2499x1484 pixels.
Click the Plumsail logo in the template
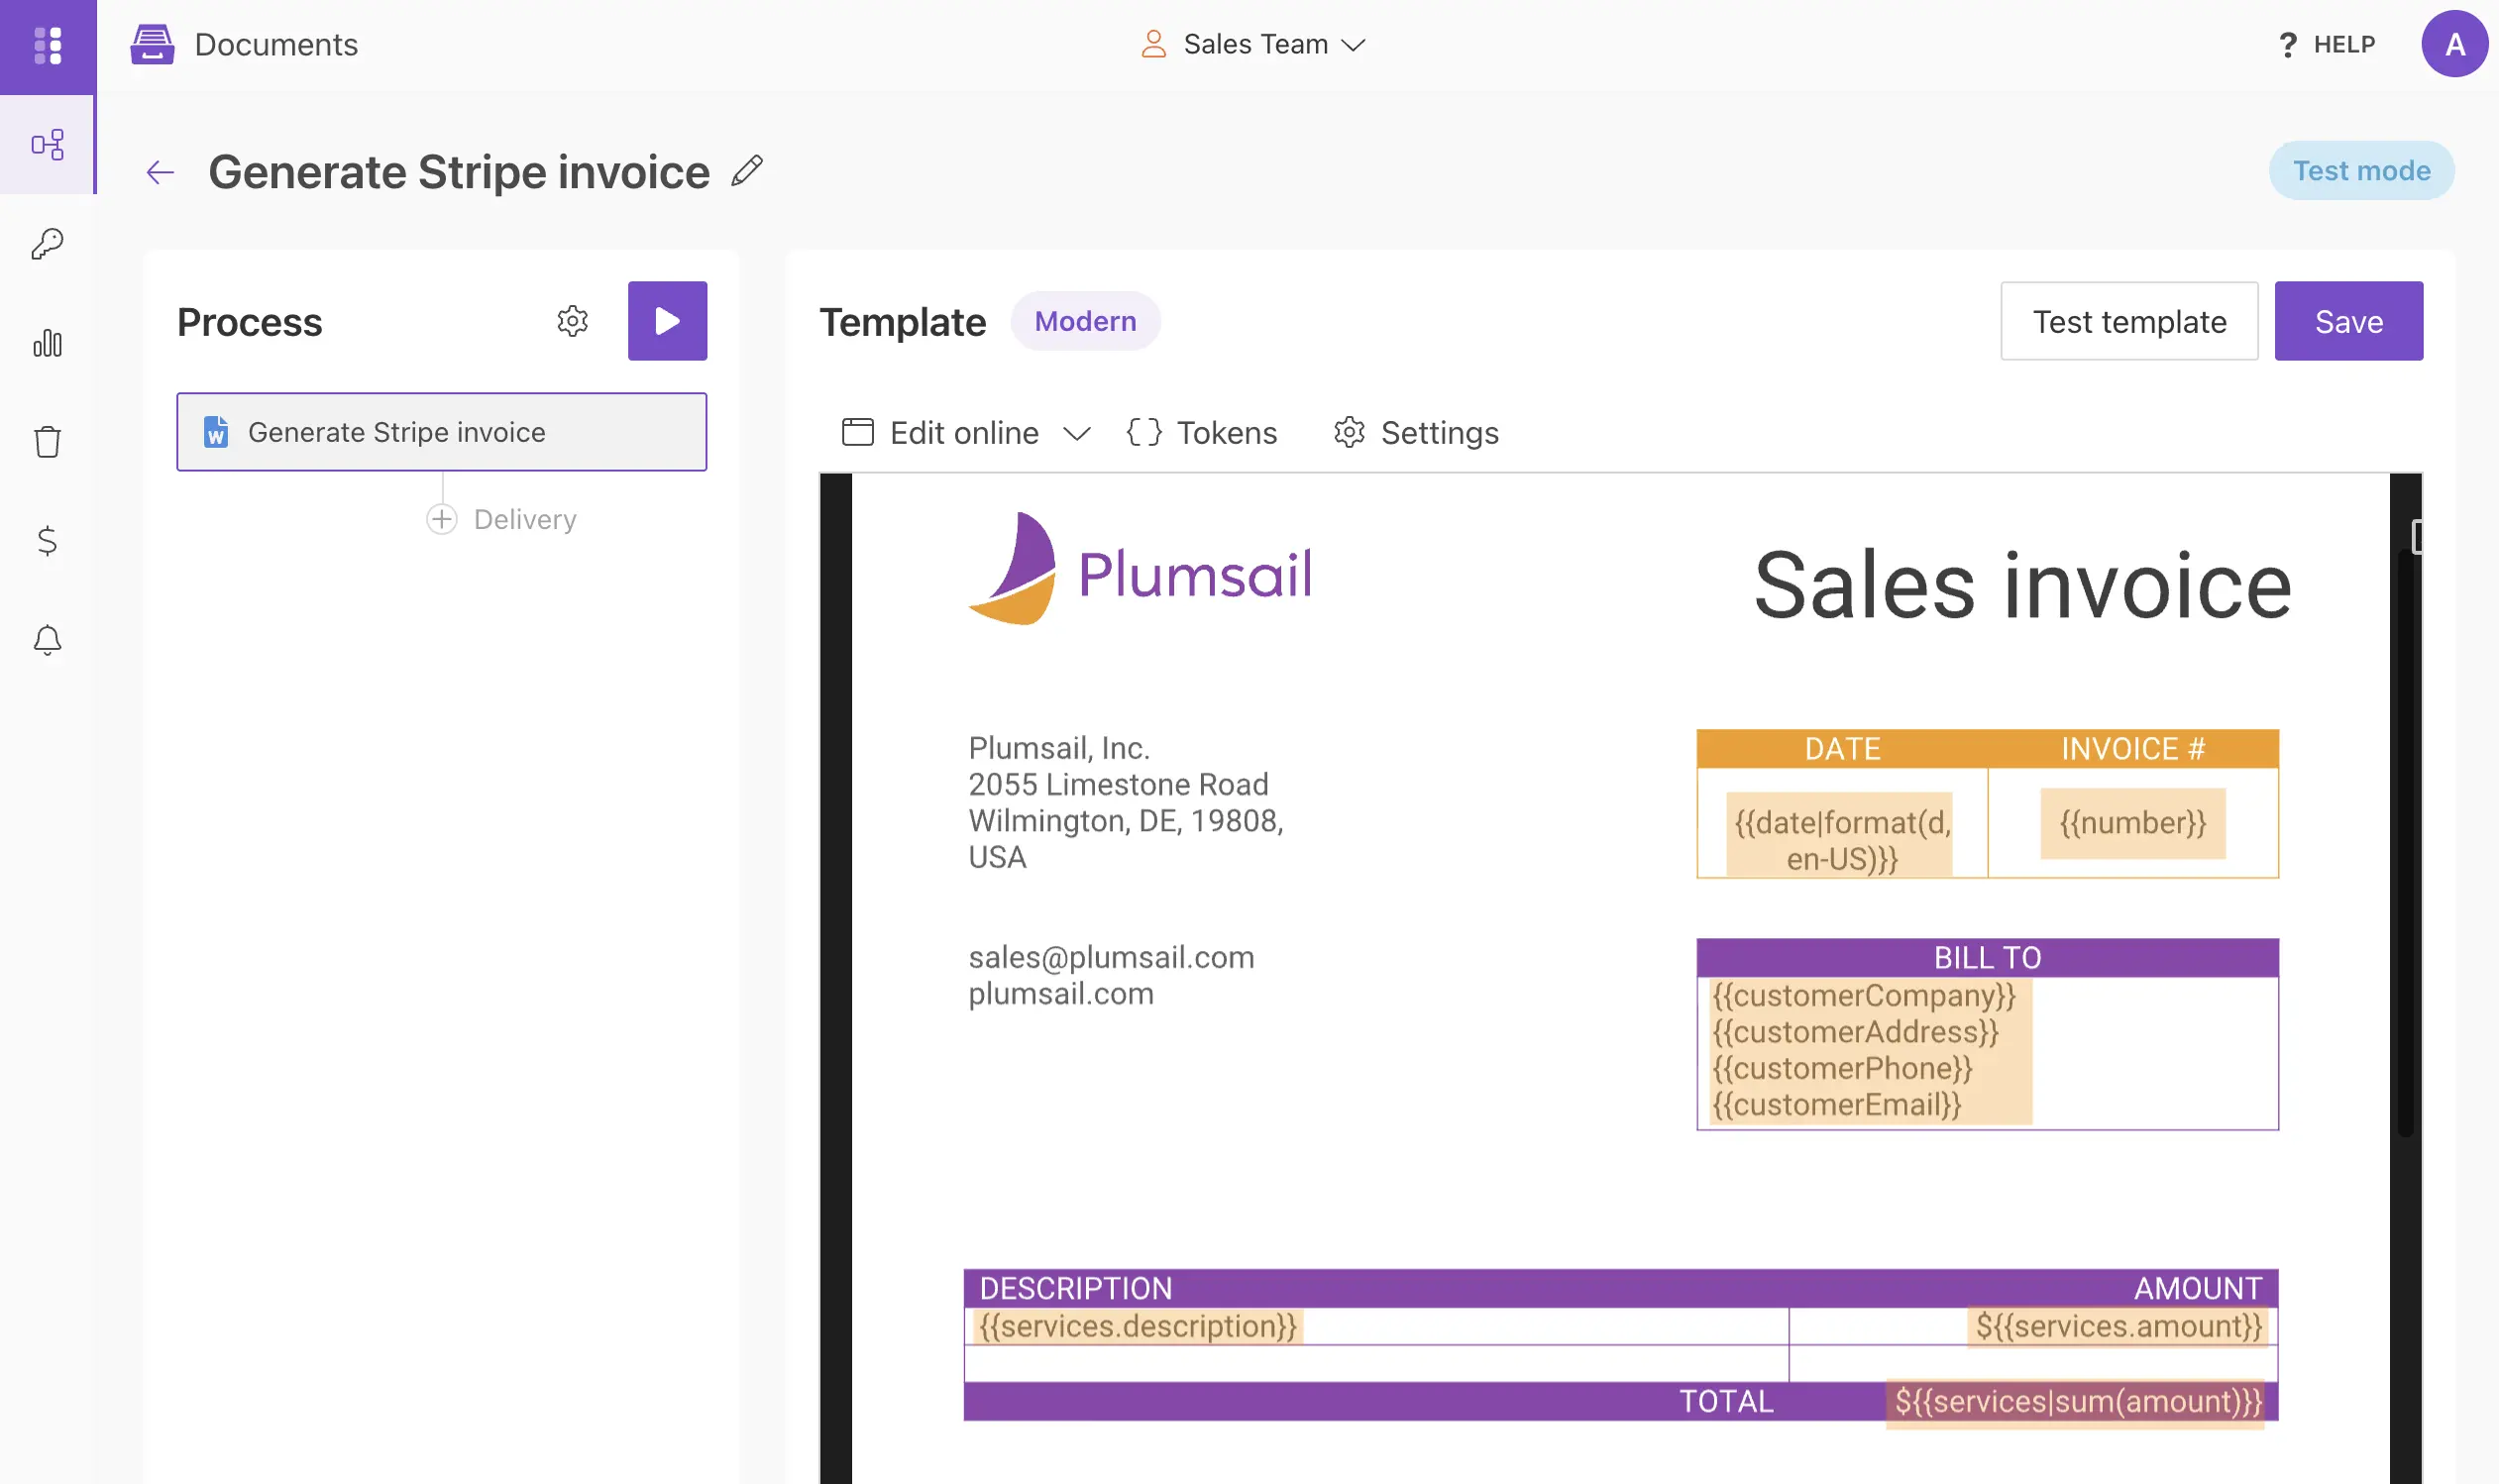point(1140,570)
